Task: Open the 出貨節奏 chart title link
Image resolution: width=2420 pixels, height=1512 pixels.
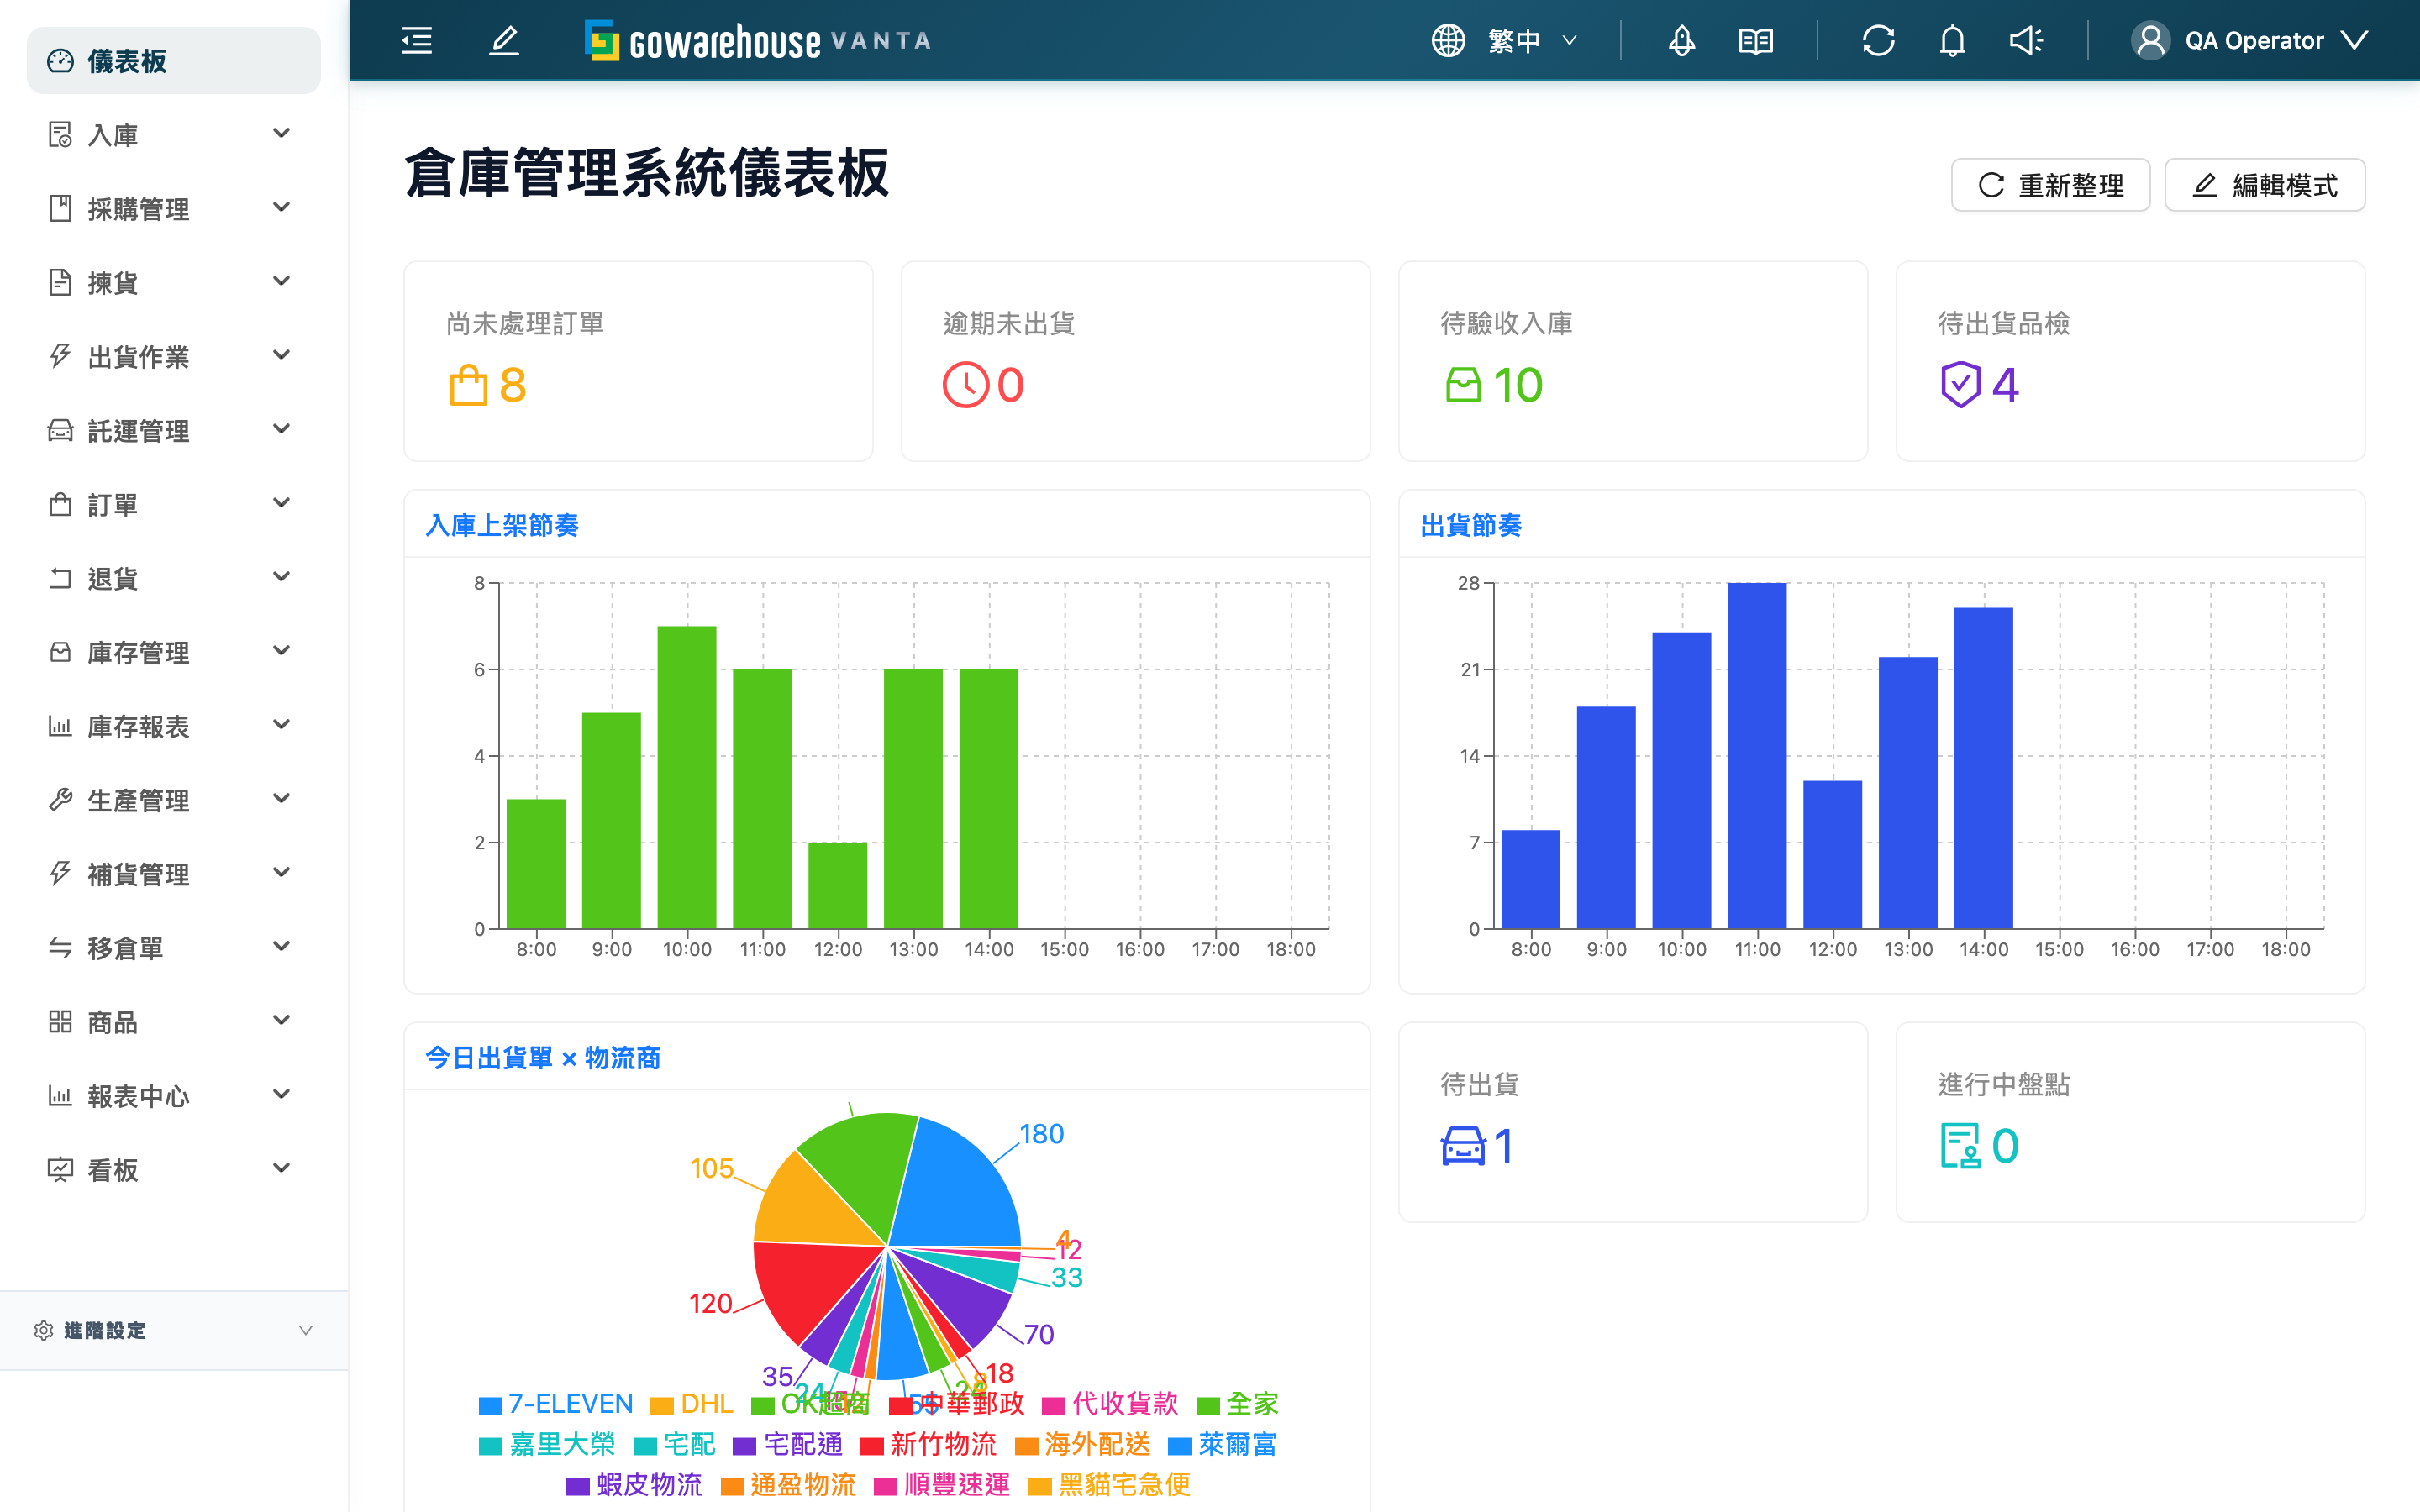Action: tap(1471, 525)
